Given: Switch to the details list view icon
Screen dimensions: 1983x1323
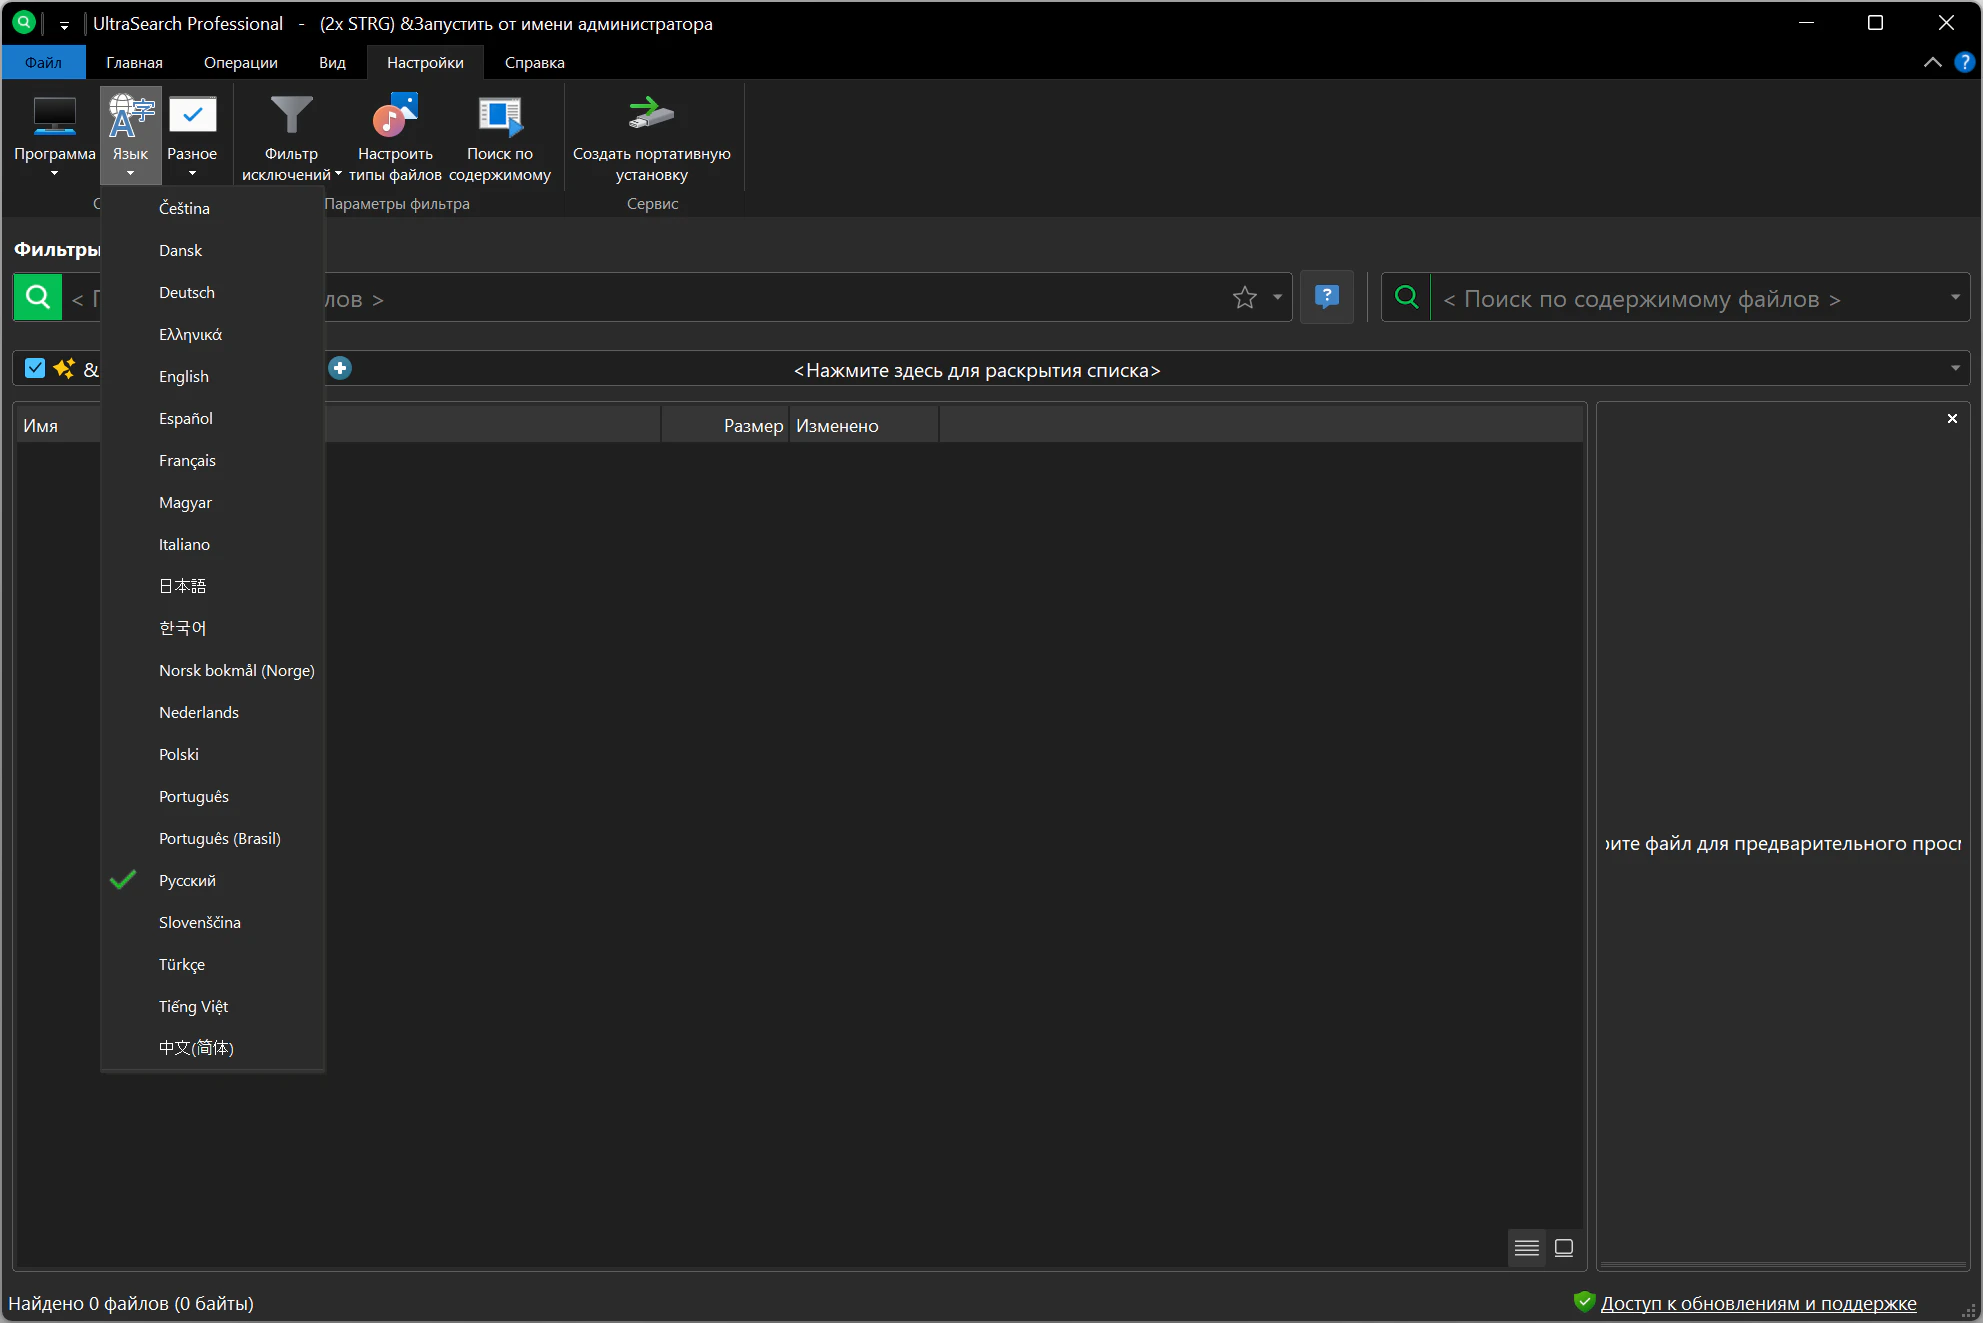Looking at the screenshot, I should 1526,1248.
